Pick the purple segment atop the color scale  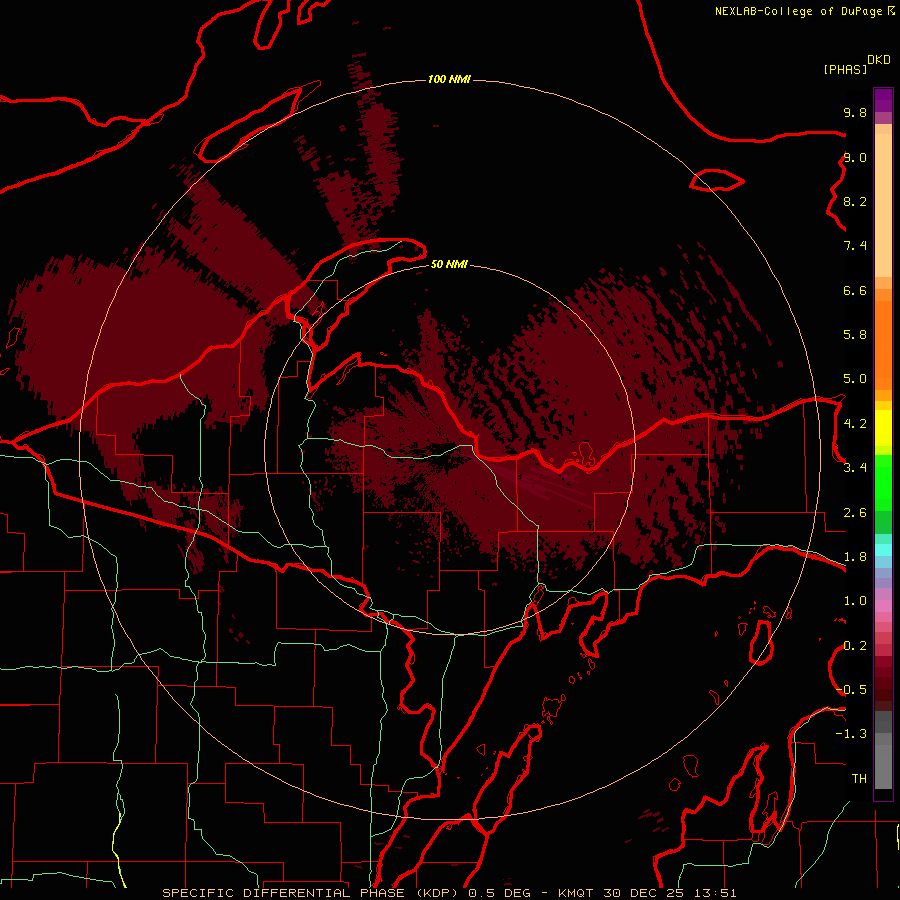(883, 100)
